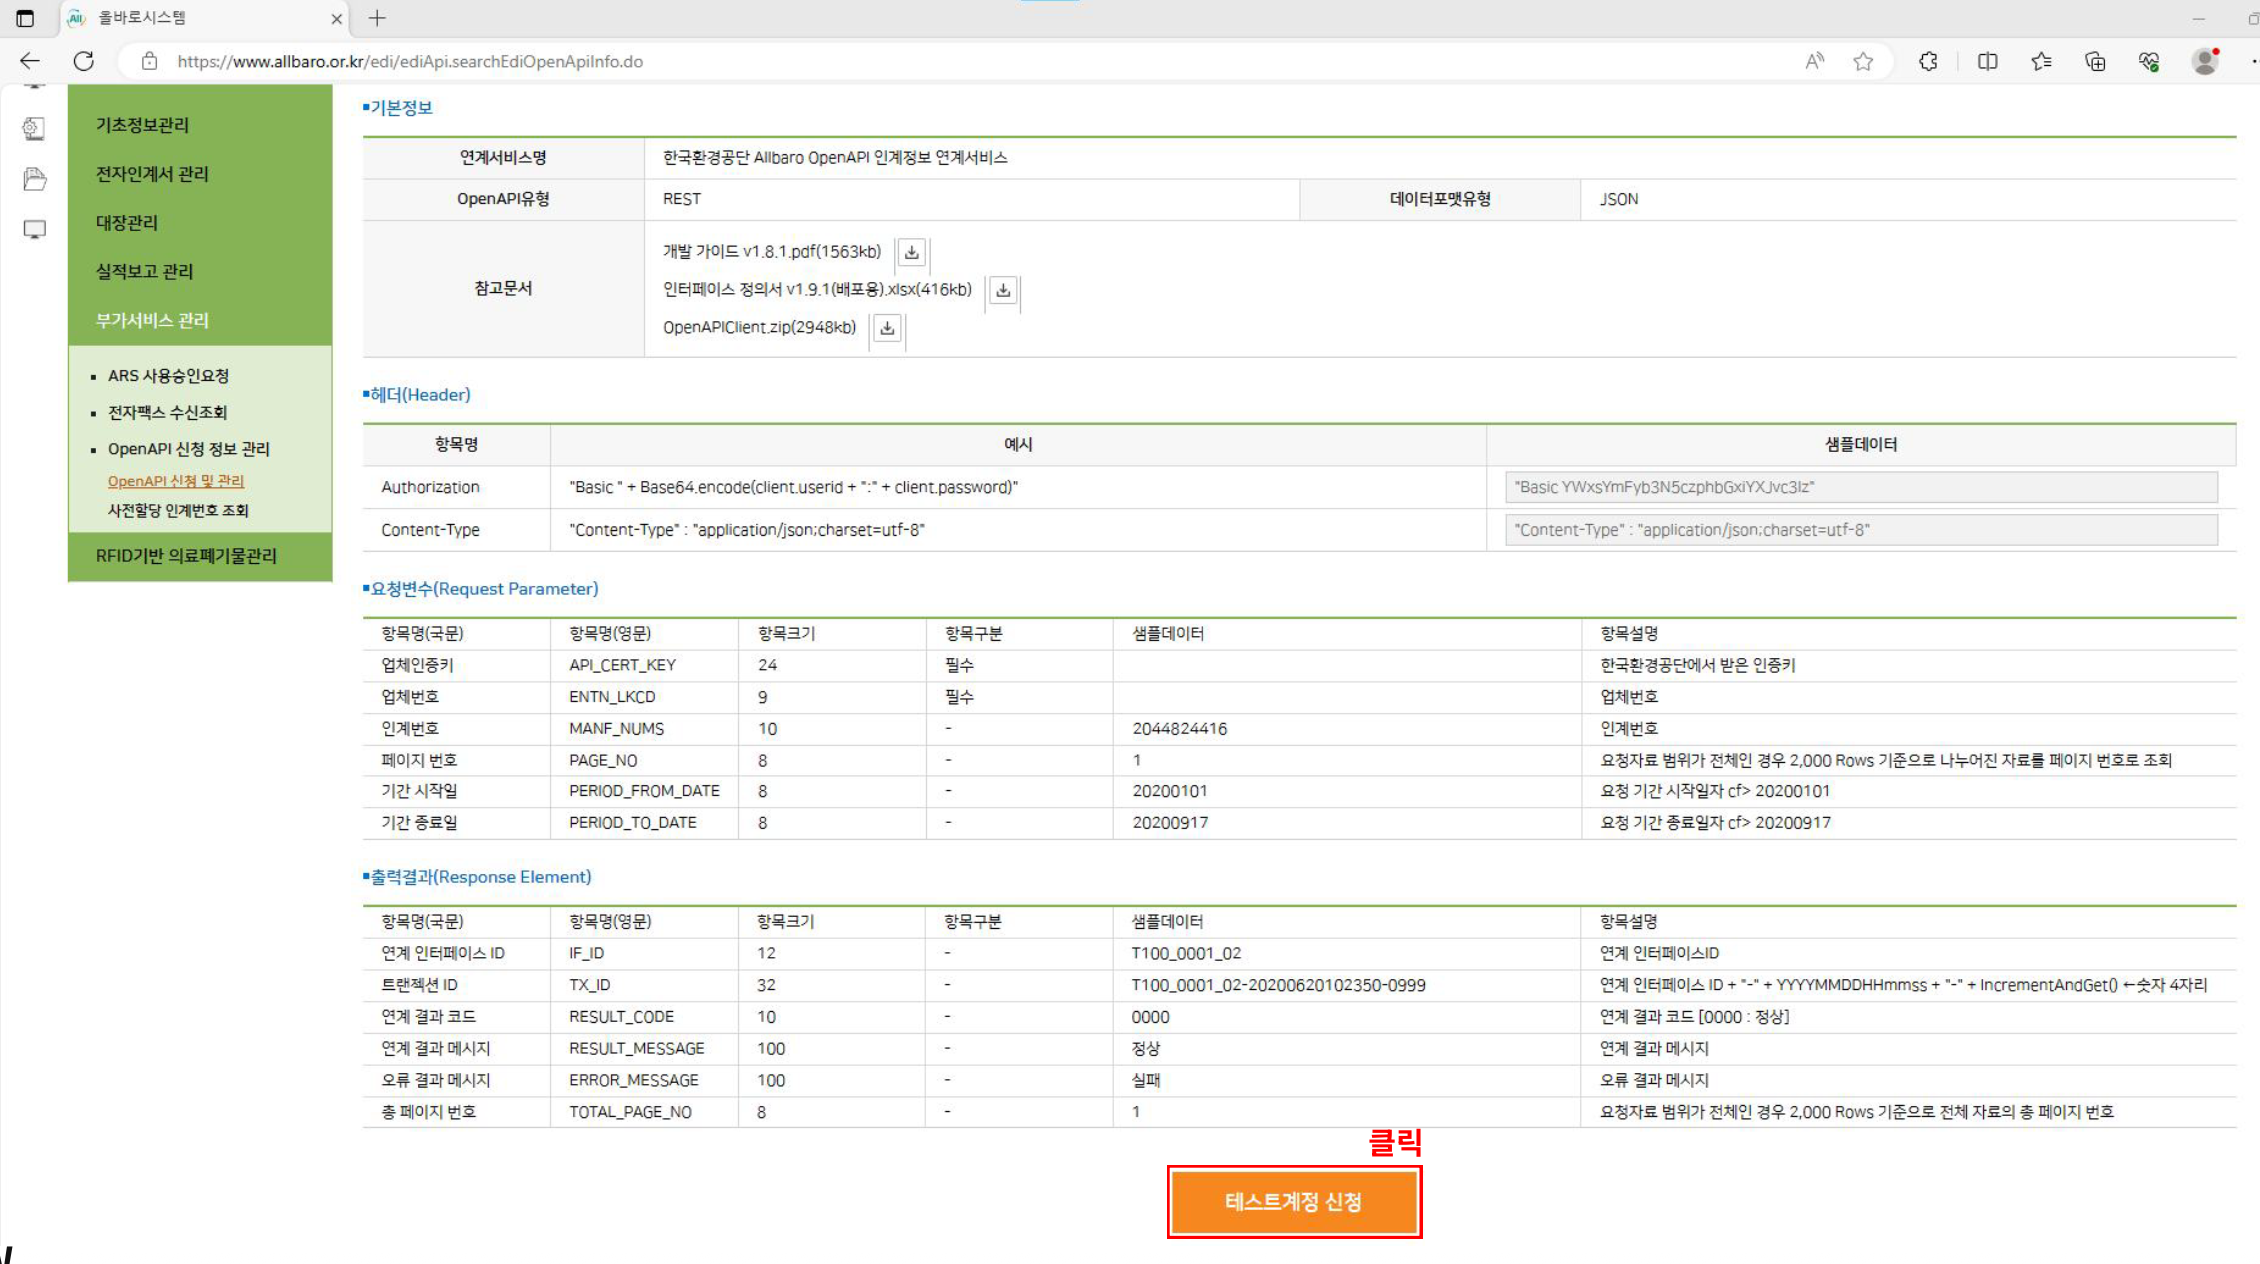2260x1264 pixels.
Task: Open the read aloud icon in address bar
Action: tap(1814, 62)
